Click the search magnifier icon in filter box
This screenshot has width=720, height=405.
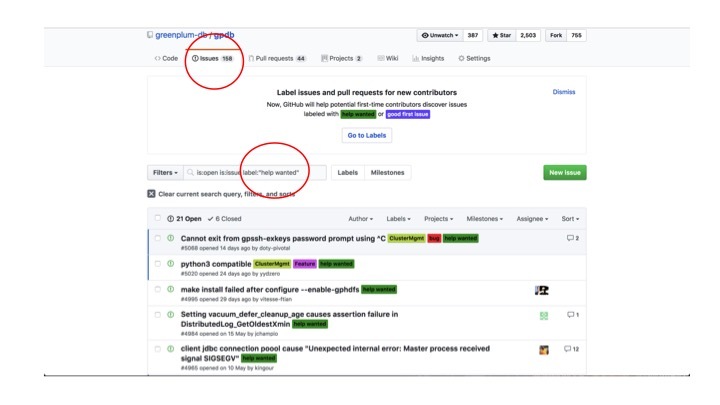pyautogui.click(x=190, y=173)
